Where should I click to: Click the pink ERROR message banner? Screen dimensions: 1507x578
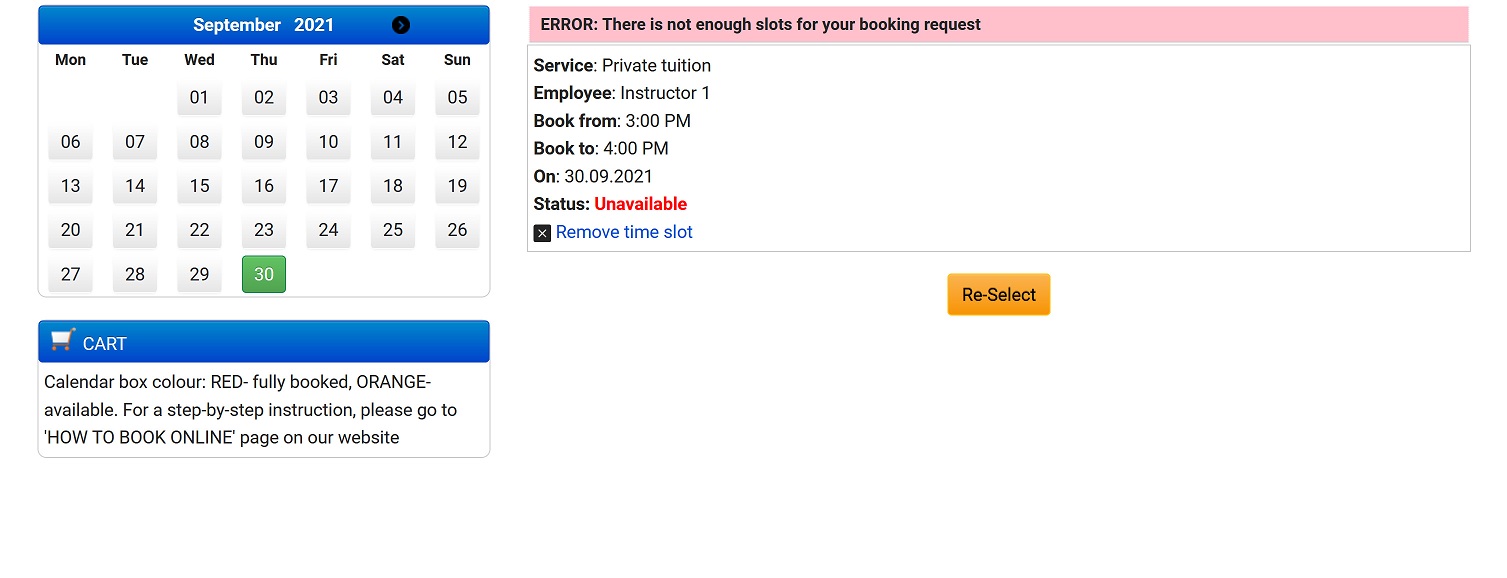click(998, 24)
